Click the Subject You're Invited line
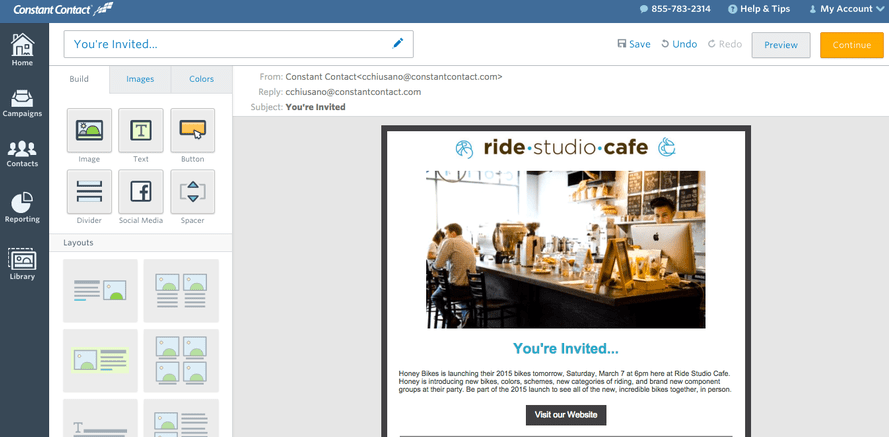This screenshot has height=437, width=889. 298,107
